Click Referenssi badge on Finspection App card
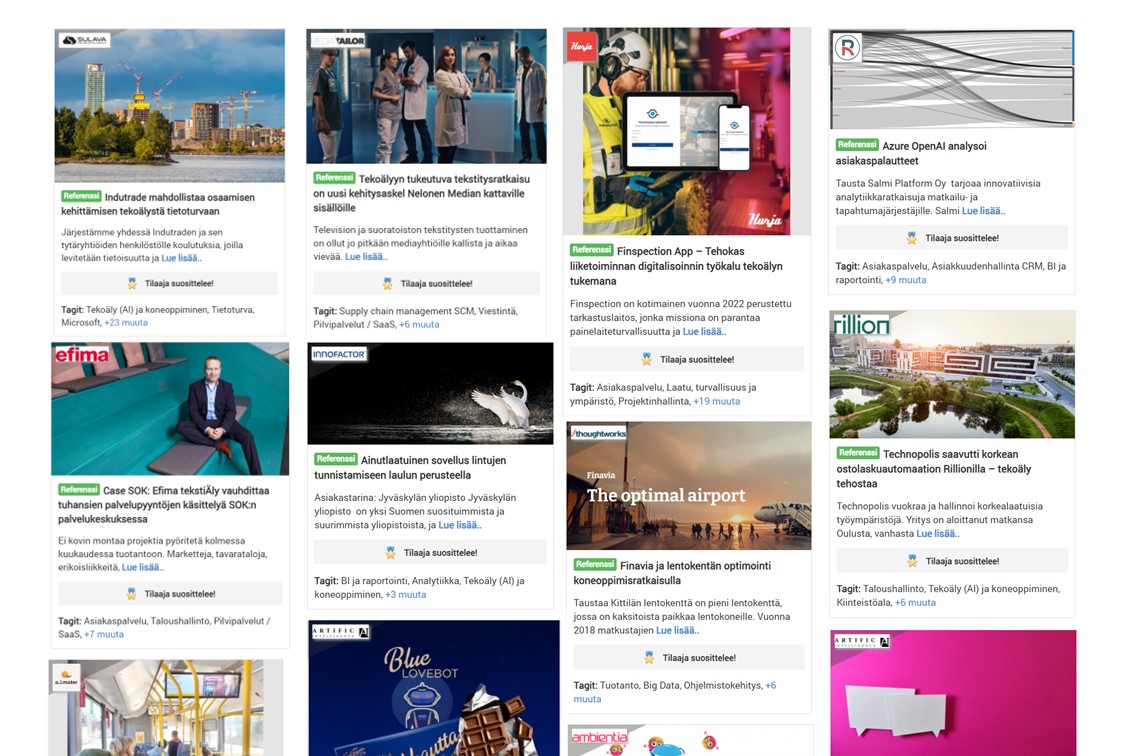The height and width of the screenshot is (756, 1134). click(x=592, y=250)
